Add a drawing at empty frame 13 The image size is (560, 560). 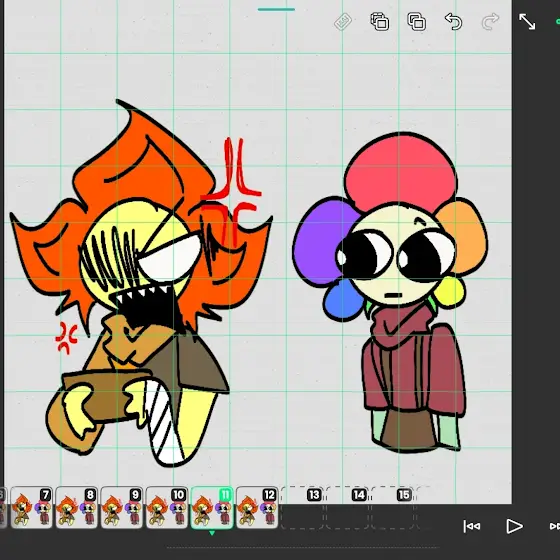click(302, 508)
